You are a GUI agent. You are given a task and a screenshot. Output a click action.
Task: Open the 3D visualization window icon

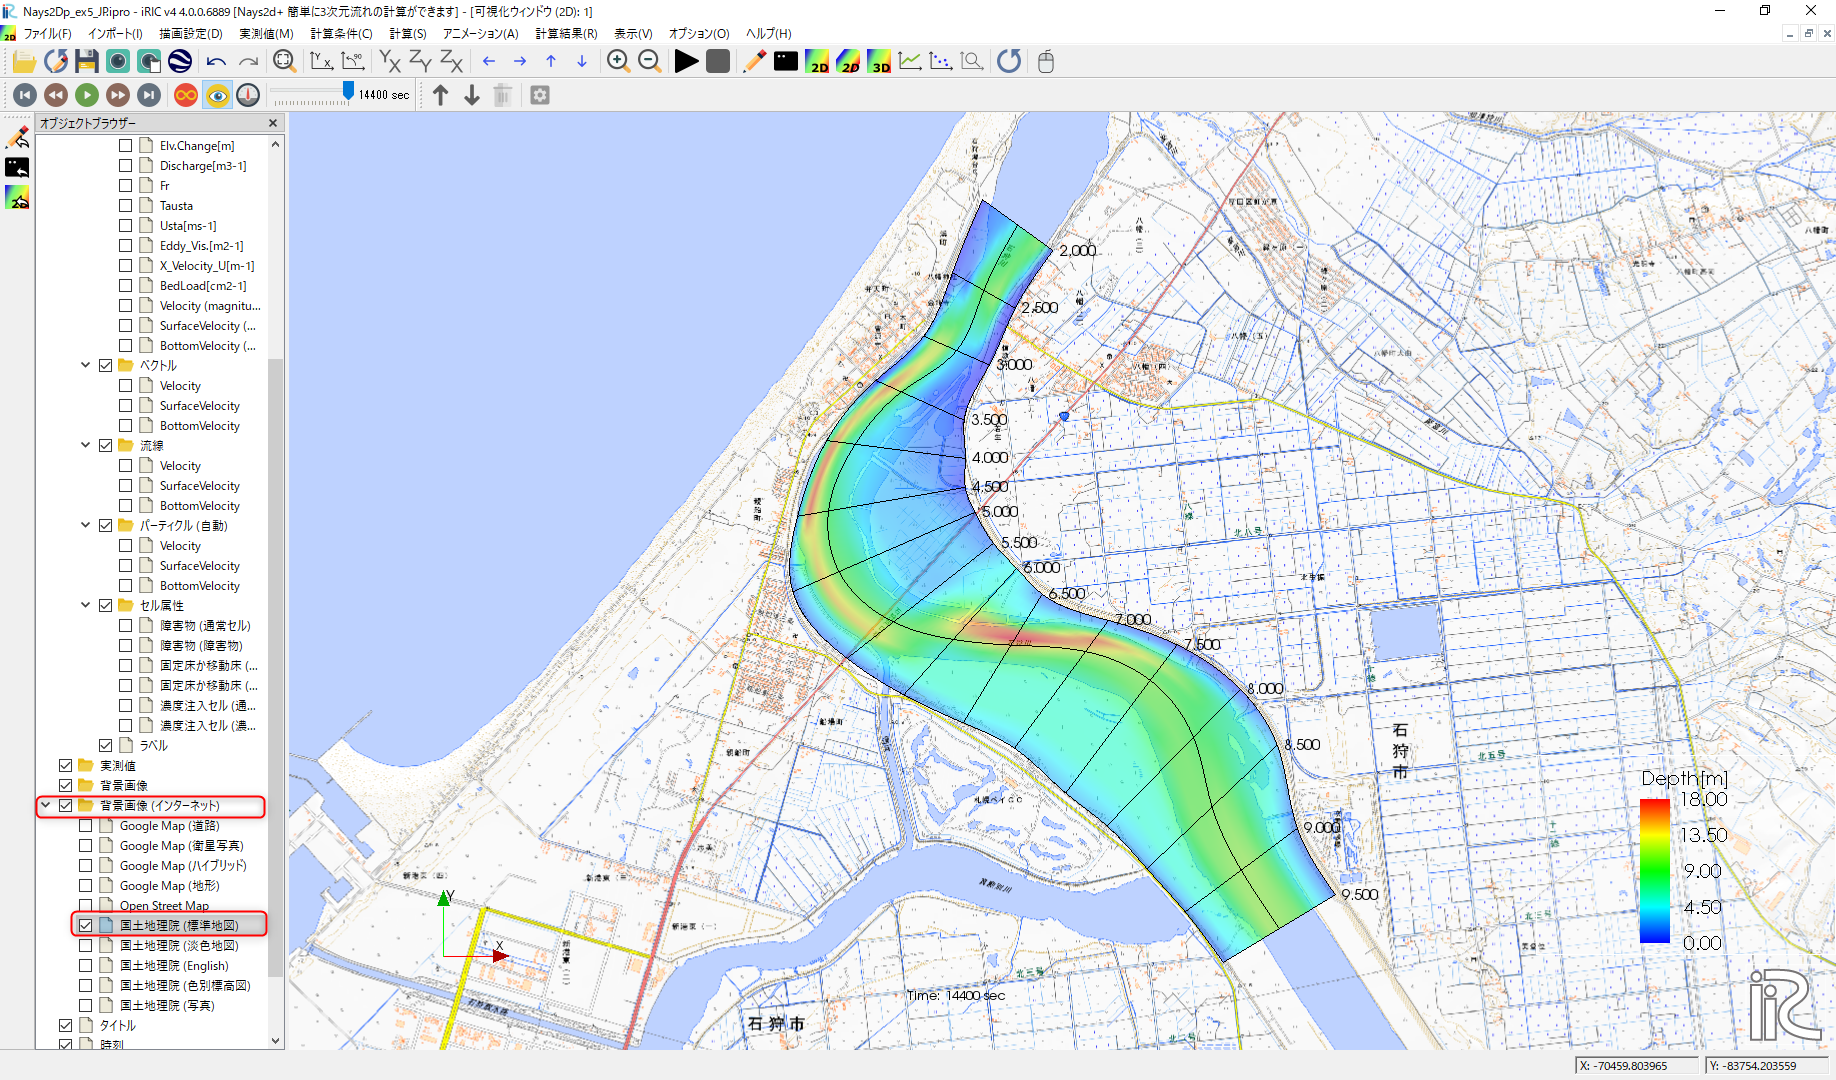[879, 62]
